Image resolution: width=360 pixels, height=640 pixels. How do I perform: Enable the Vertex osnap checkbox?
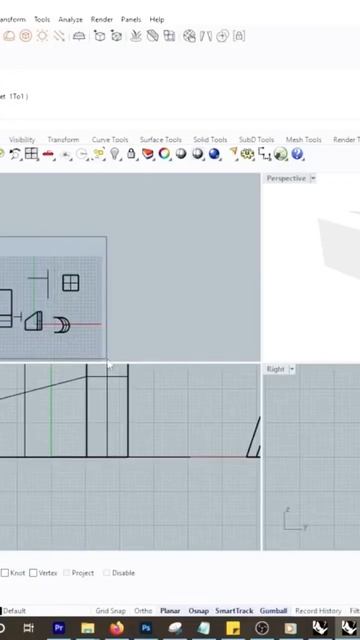pyautogui.click(x=33, y=573)
